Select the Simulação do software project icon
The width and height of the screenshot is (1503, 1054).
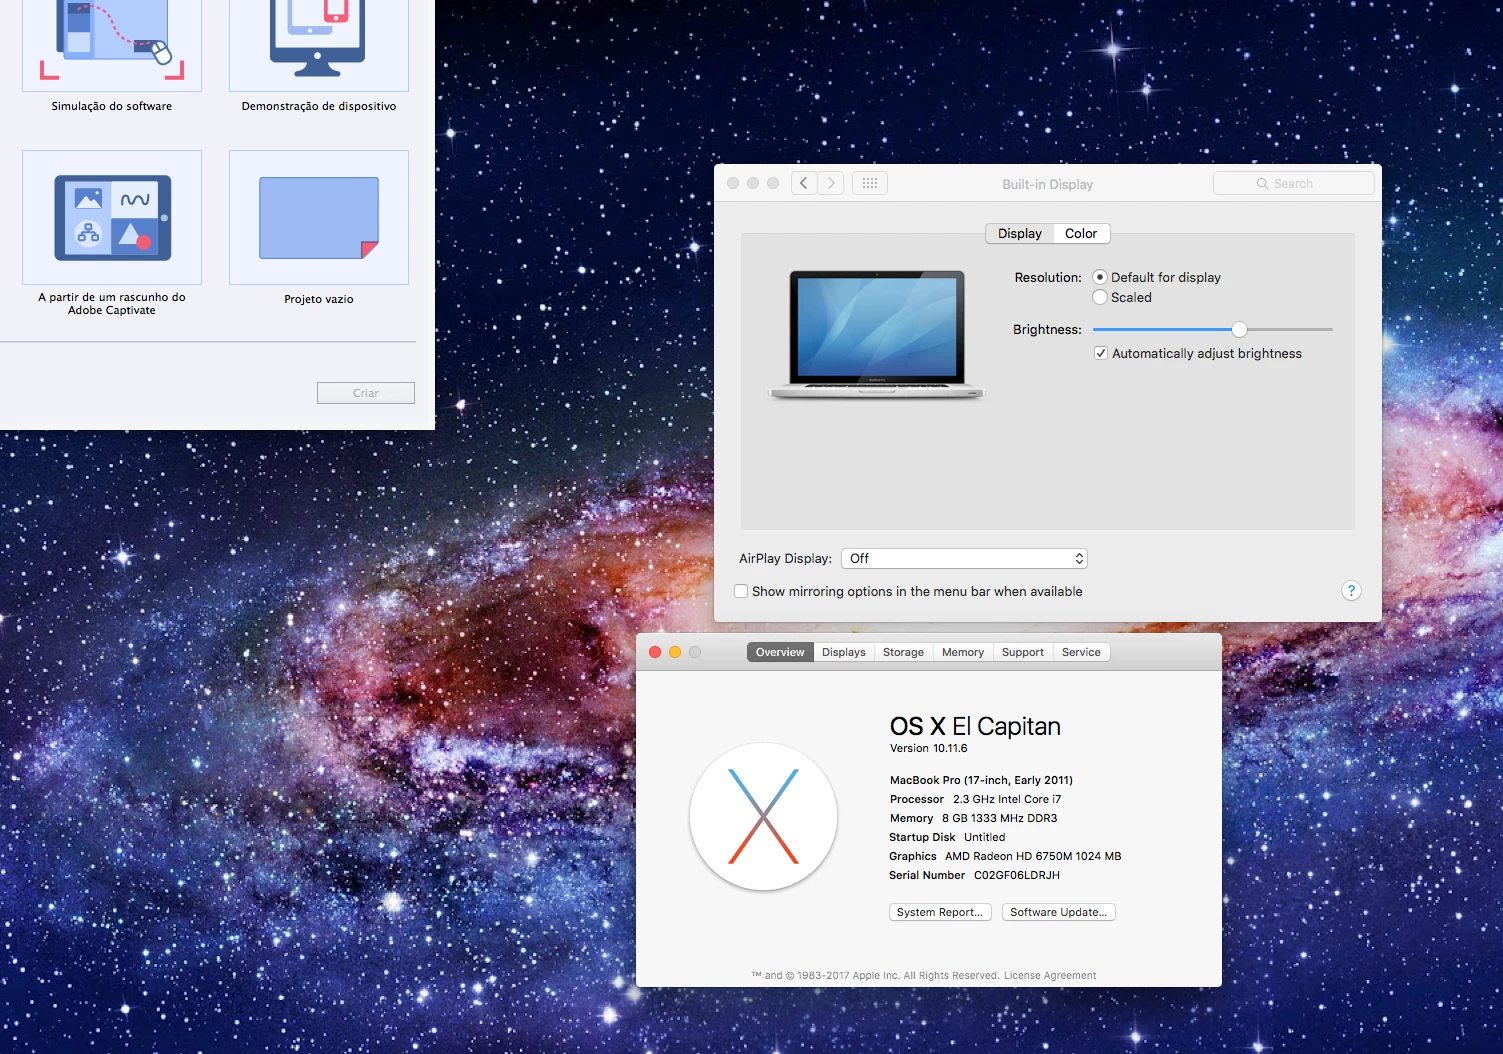pos(112,45)
